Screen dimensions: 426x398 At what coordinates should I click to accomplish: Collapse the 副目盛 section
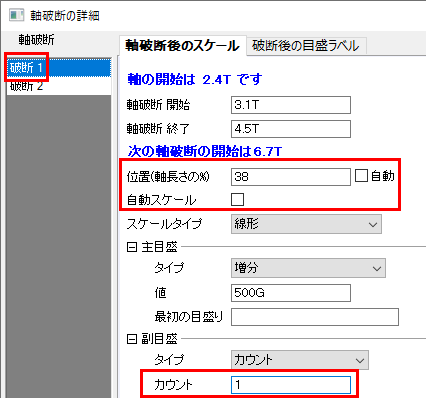point(132,339)
